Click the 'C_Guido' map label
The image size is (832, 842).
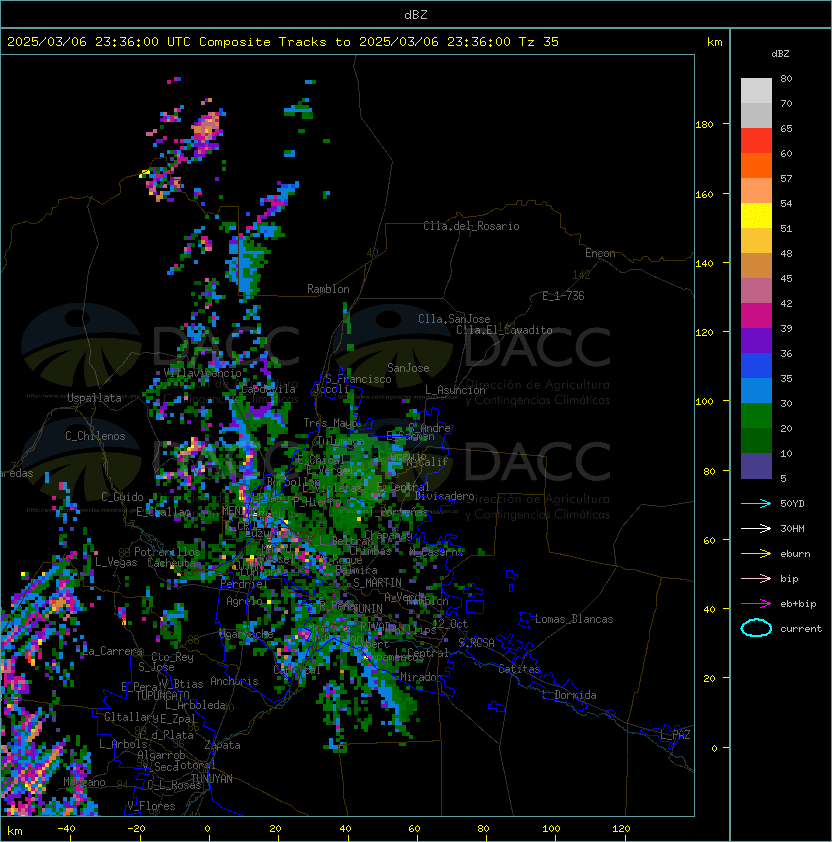click(x=122, y=497)
